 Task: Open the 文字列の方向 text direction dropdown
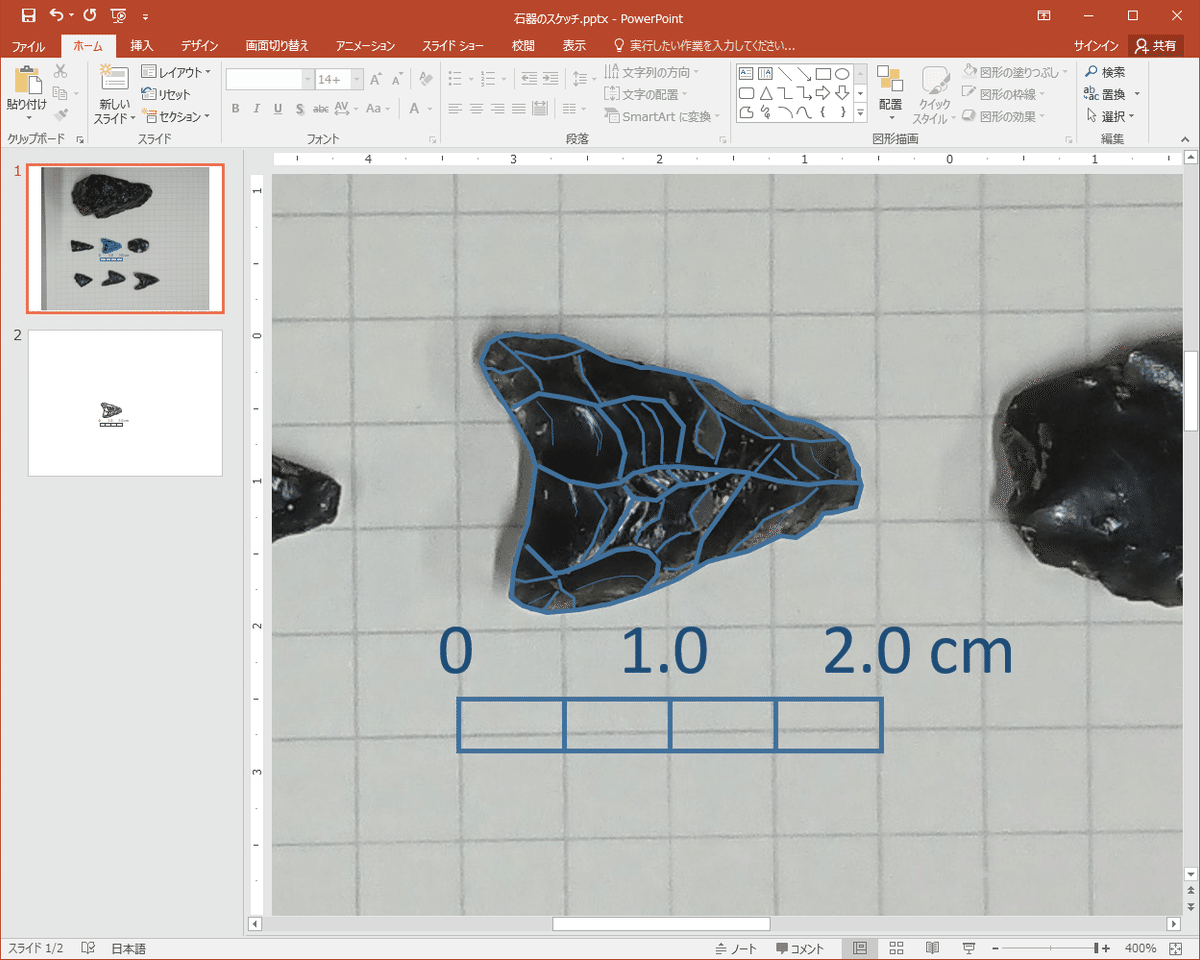coord(652,72)
